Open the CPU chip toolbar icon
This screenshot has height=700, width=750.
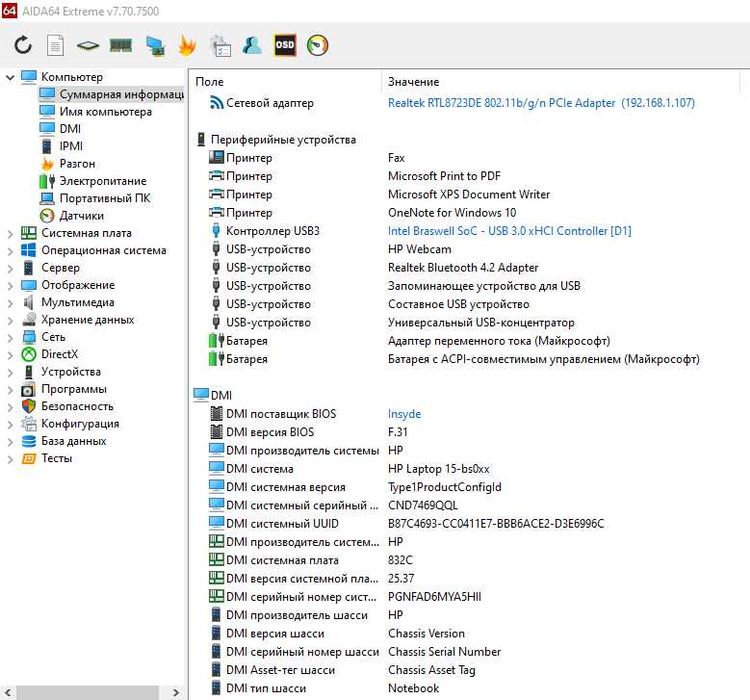pyautogui.click(x=88, y=46)
